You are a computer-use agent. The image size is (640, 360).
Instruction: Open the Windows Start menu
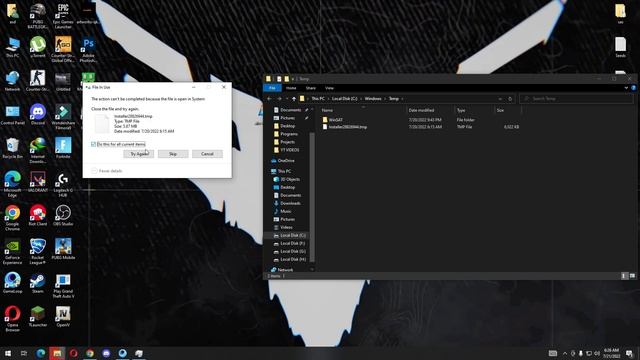click(8, 353)
